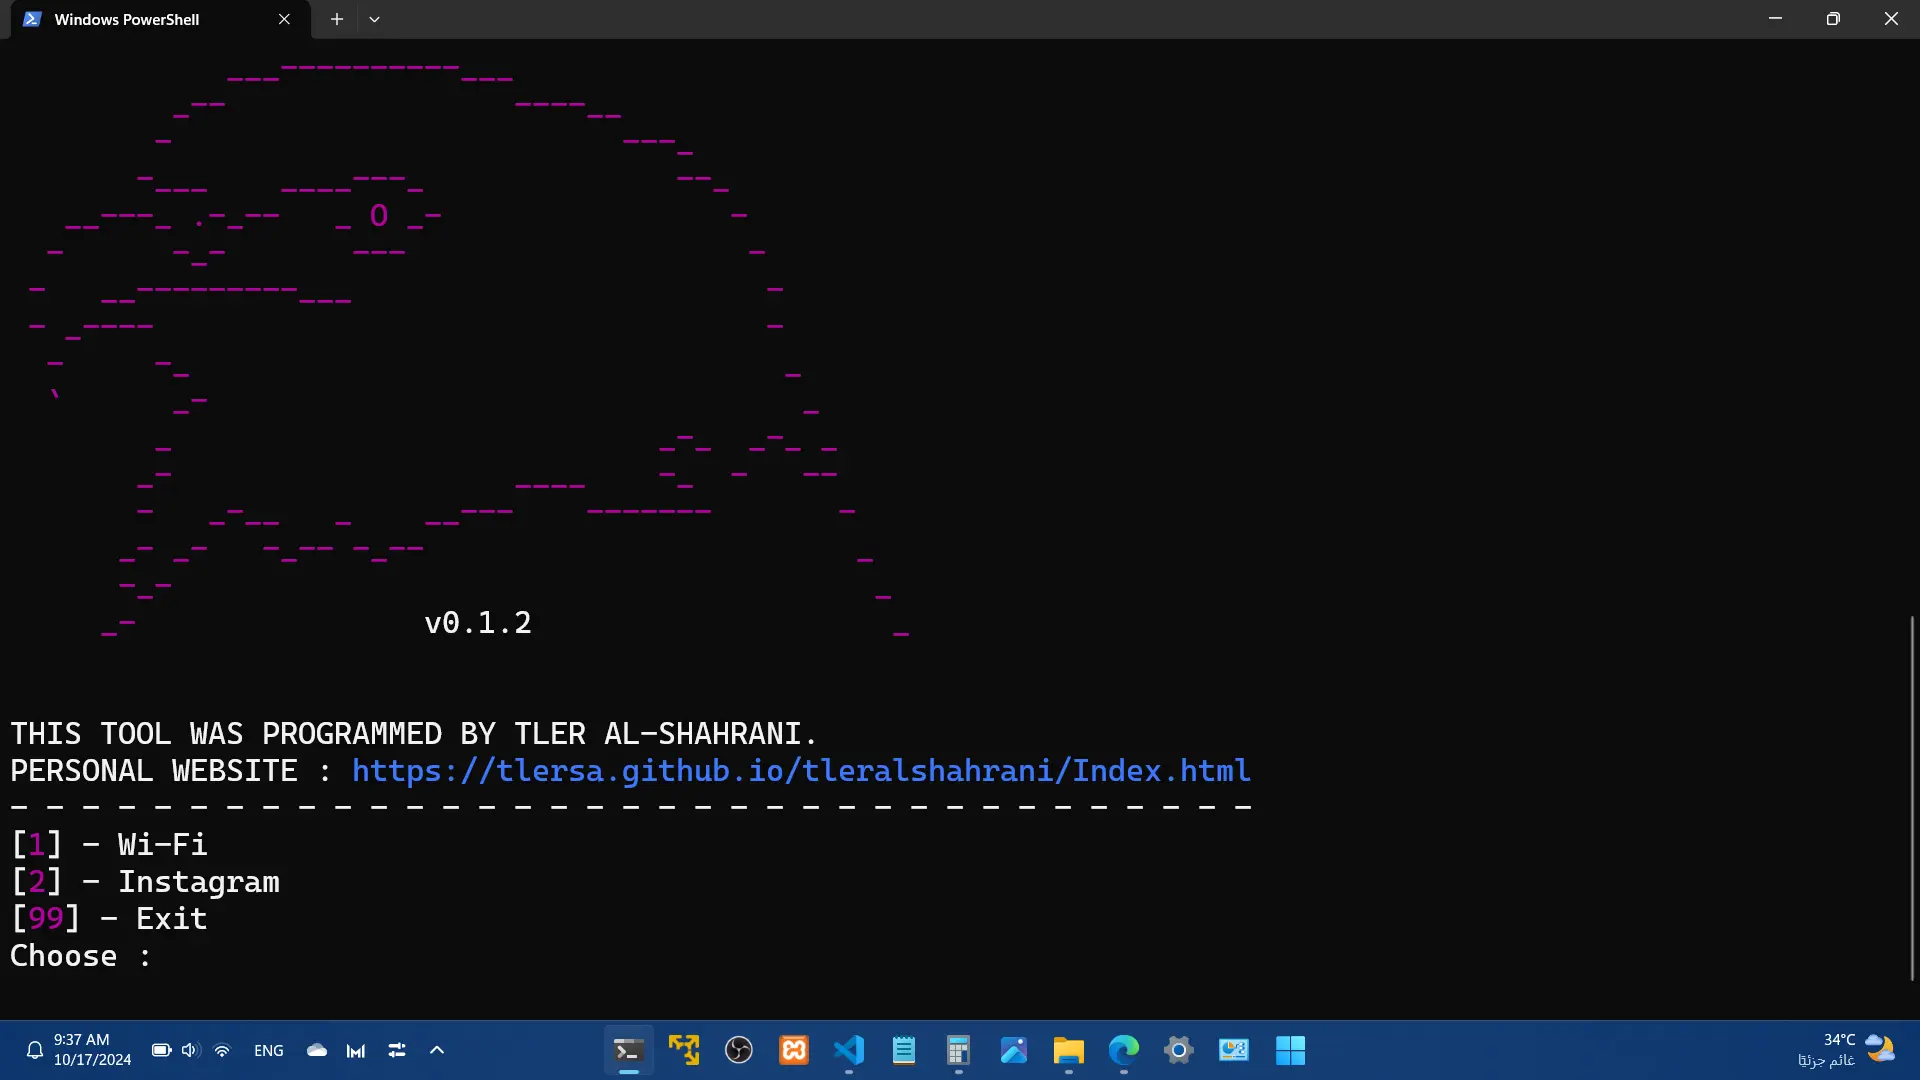Open Microsoft Edge from the taskbar
Viewport: 1920px width, 1080px height.
tap(1124, 1050)
